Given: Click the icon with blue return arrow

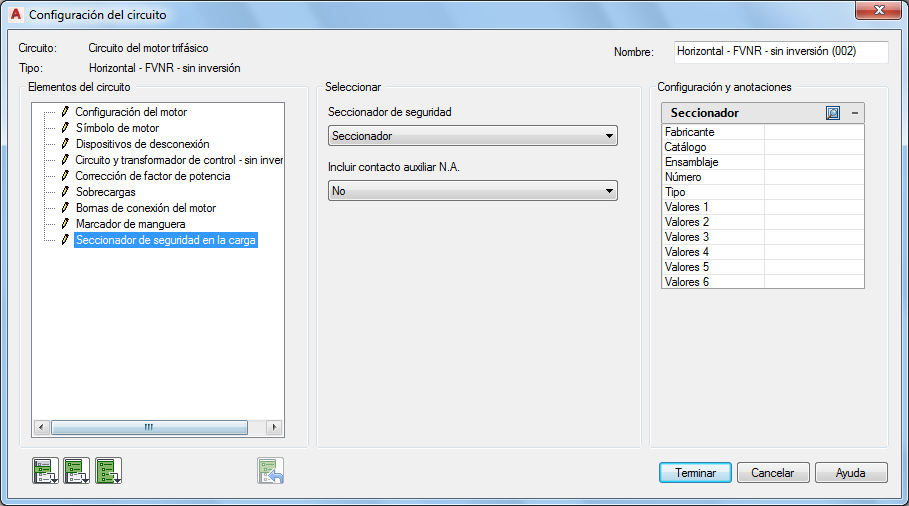Looking at the screenshot, I should 271,470.
